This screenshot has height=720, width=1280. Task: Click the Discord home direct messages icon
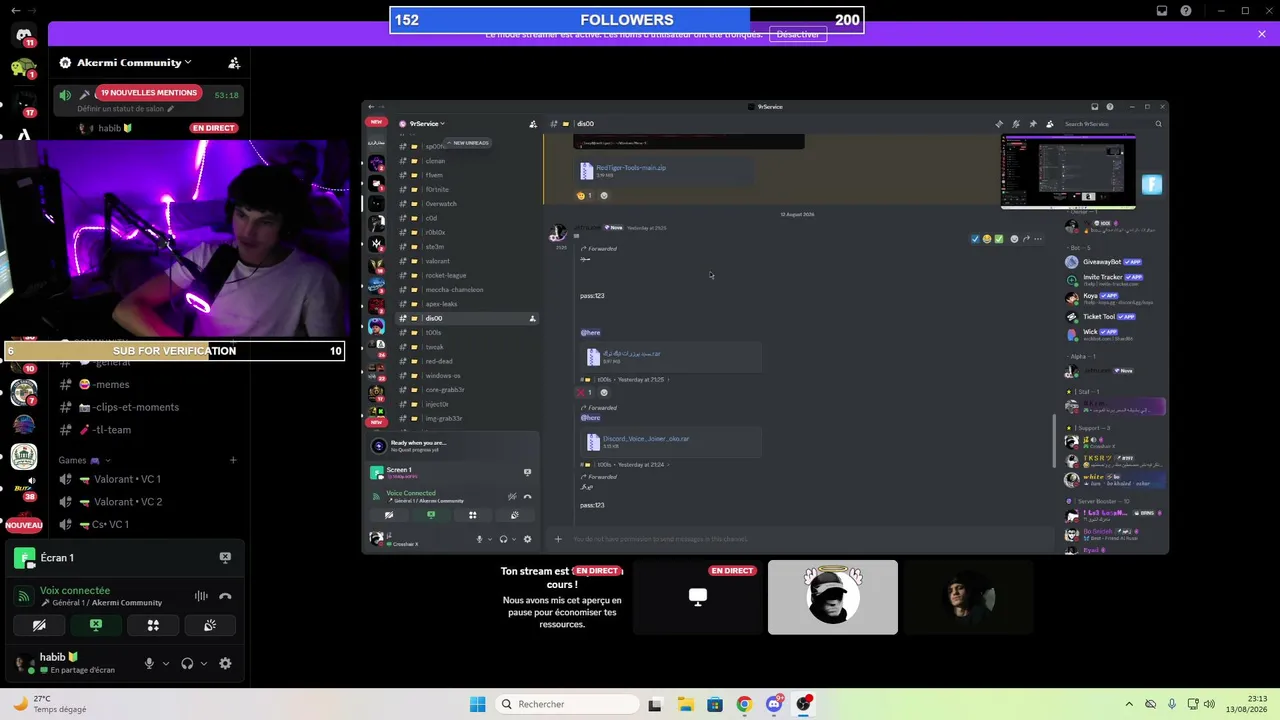pyautogui.click(x=24, y=35)
